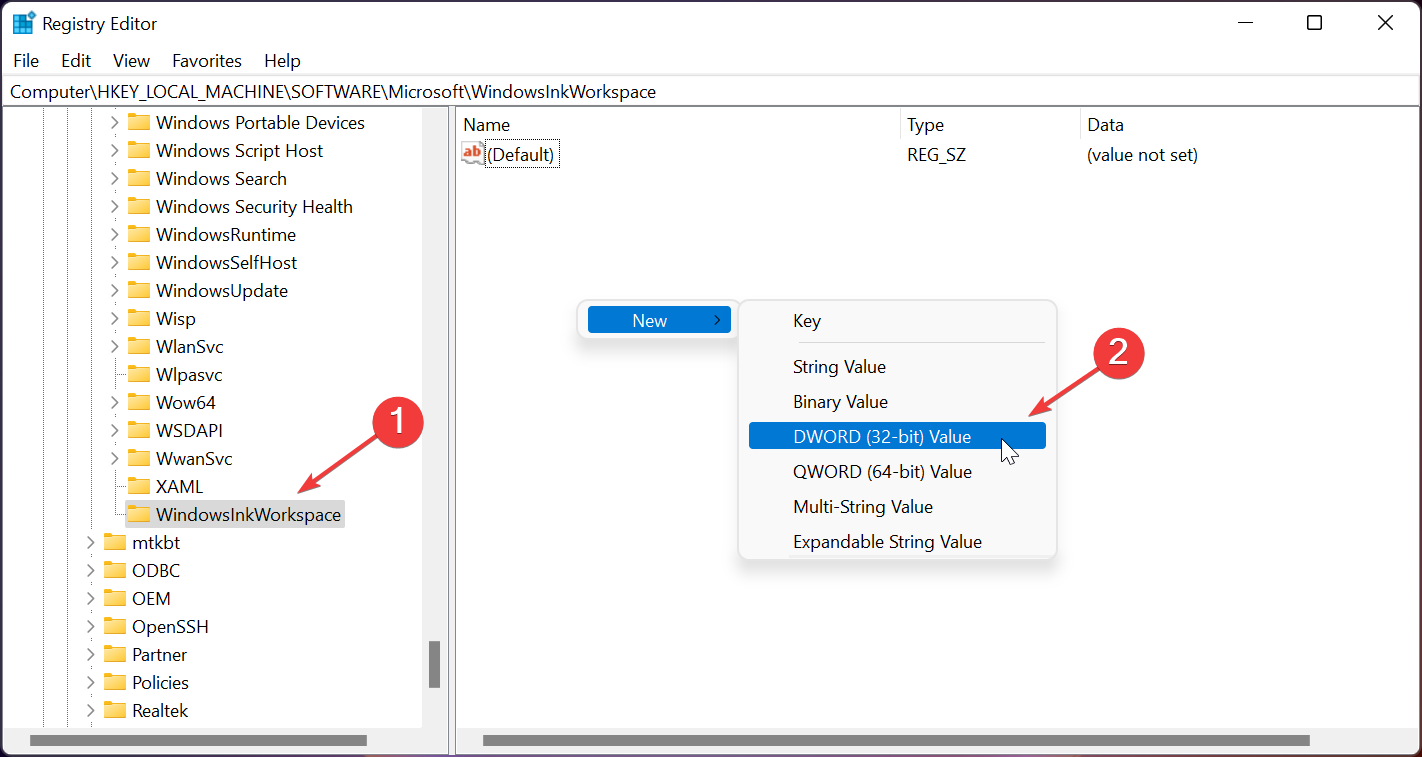Expand the Wisp key chevron
Image resolution: width=1422 pixels, height=757 pixels.
[114, 318]
